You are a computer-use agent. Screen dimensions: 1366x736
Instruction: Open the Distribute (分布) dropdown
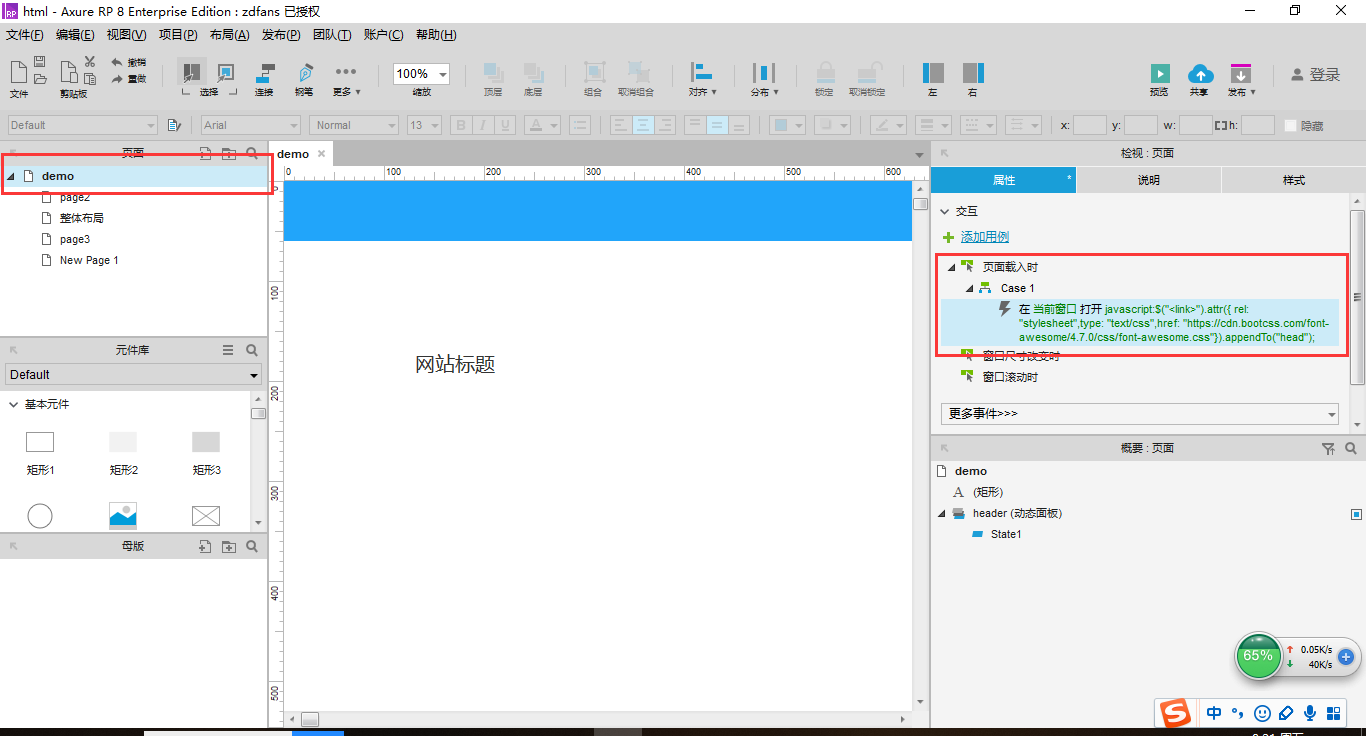click(764, 77)
